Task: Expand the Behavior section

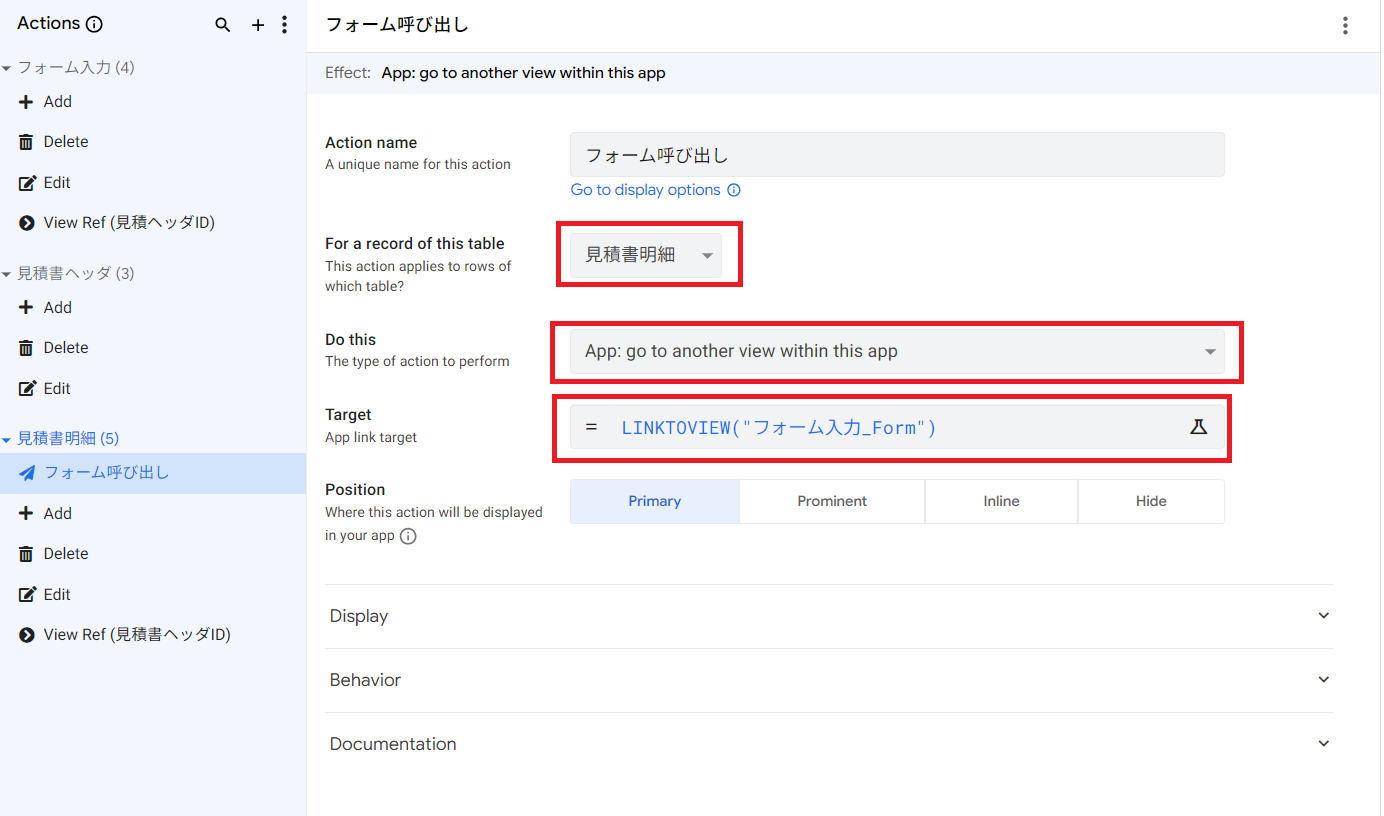Action: (x=829, y=680)
